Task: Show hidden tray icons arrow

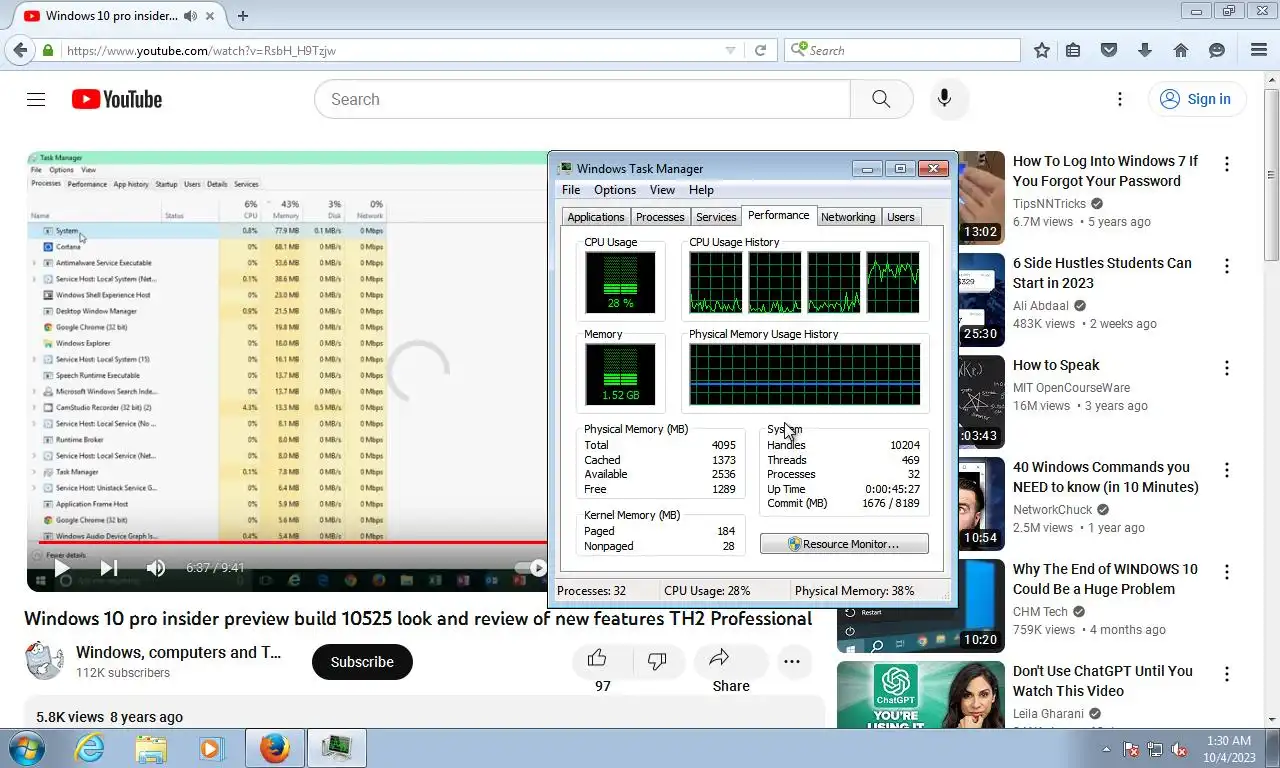Action: pos(1106,749)
